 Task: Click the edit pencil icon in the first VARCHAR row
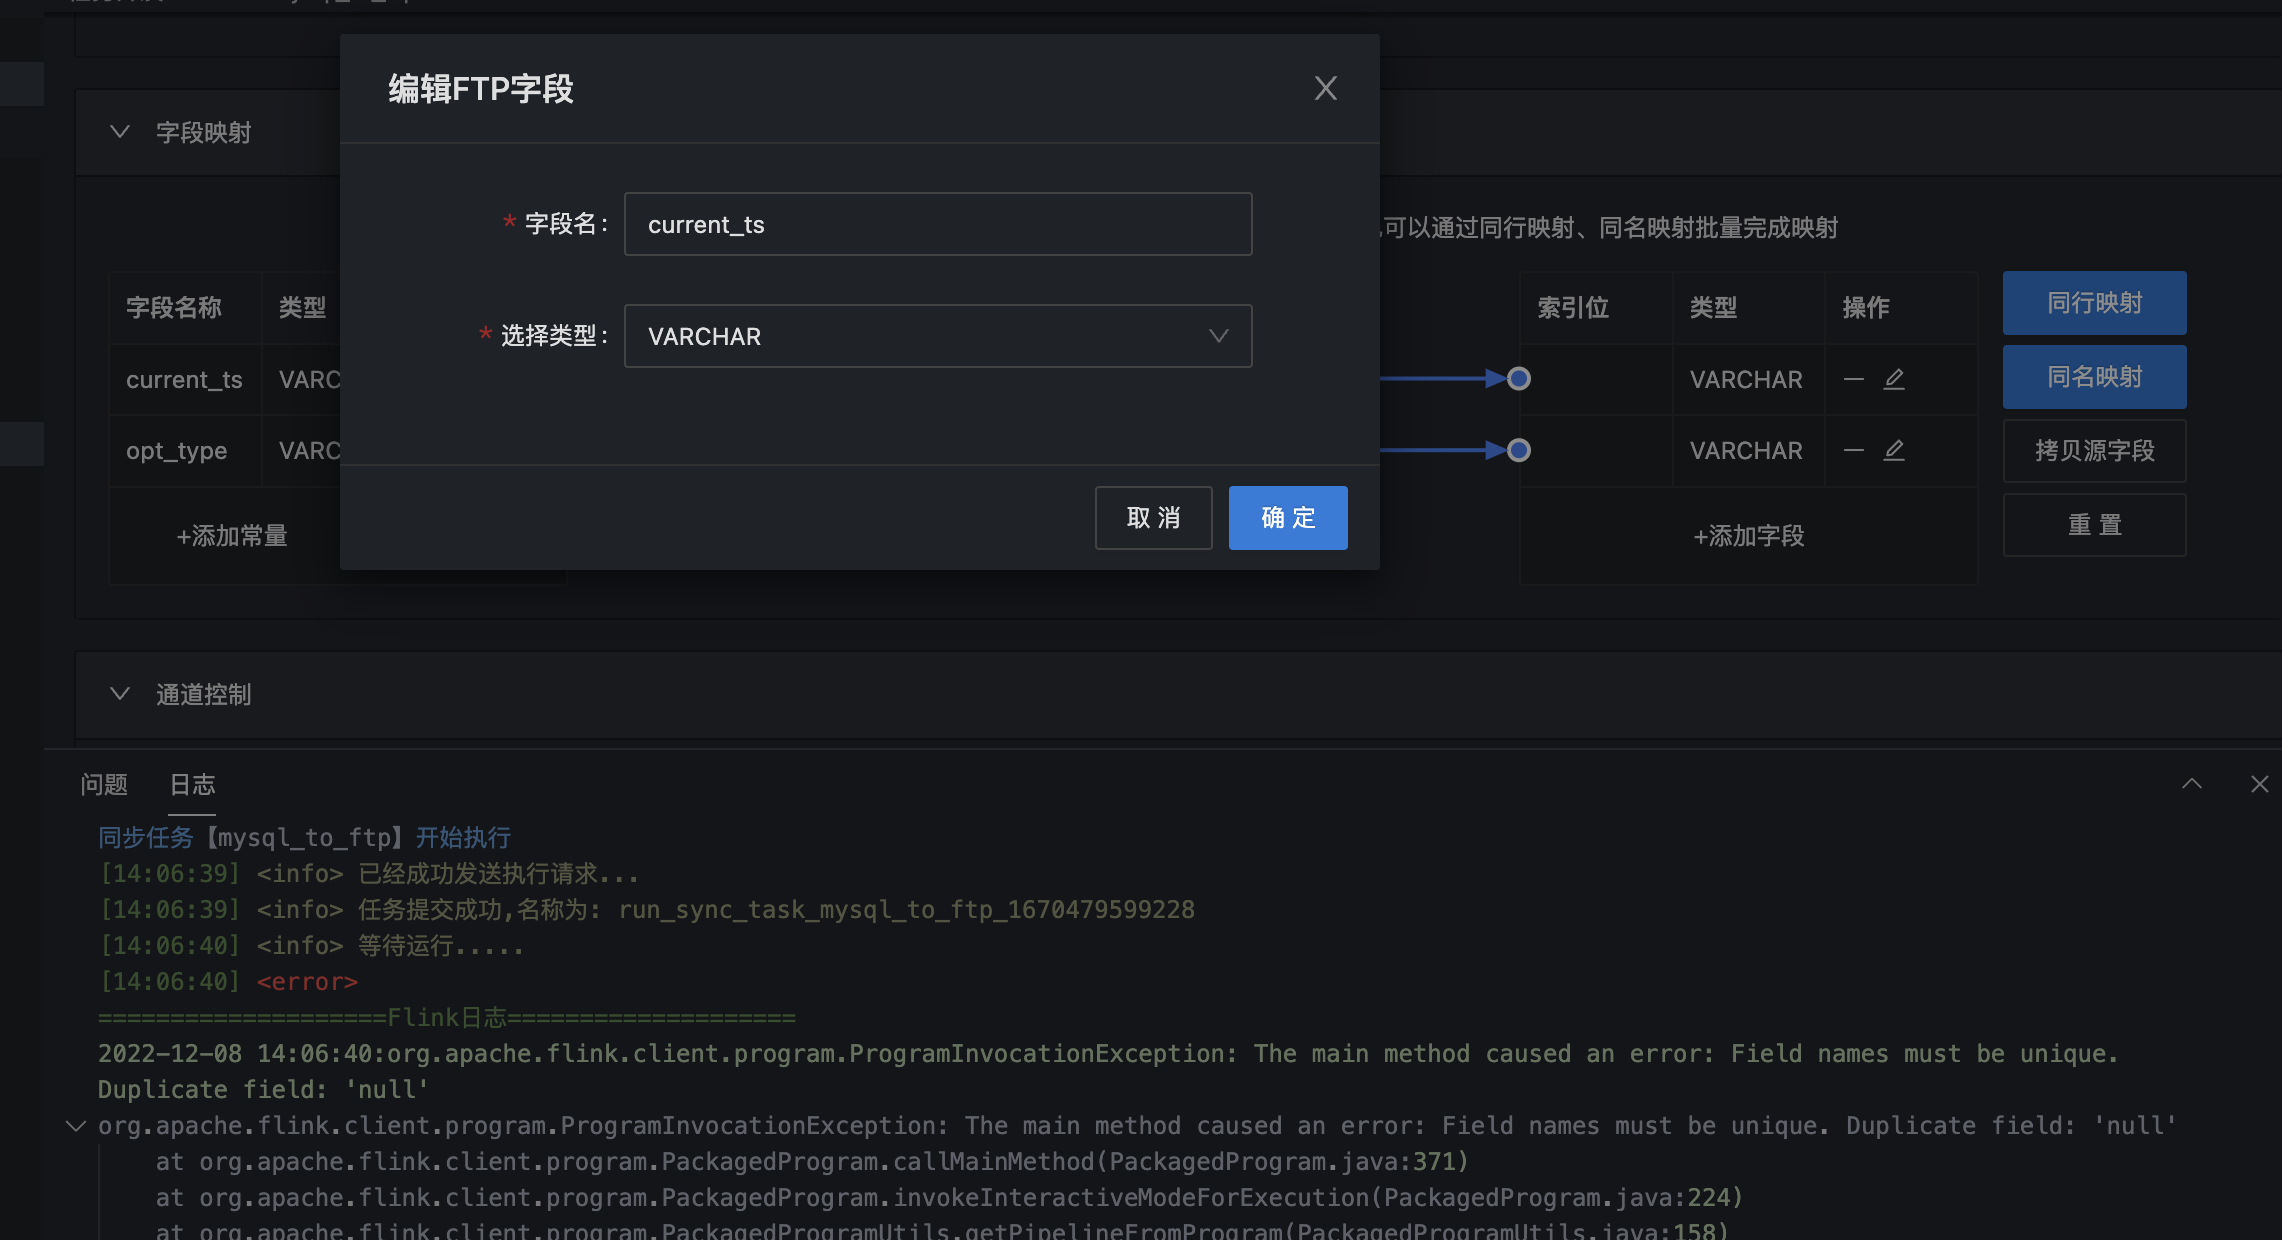pos(1894,379)
